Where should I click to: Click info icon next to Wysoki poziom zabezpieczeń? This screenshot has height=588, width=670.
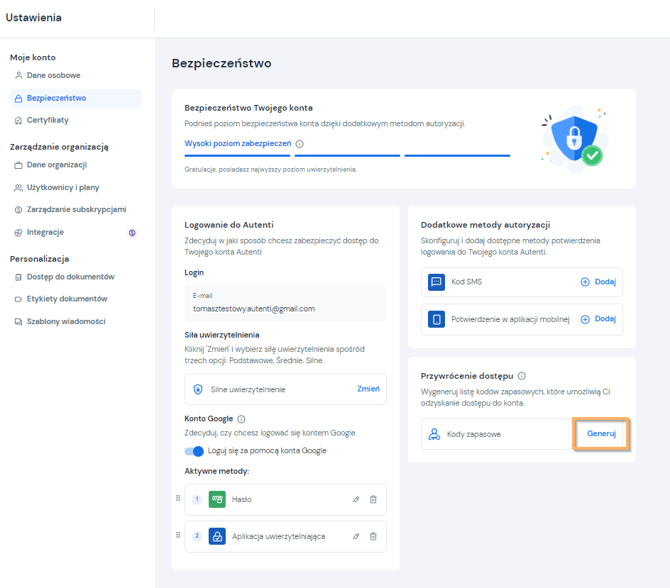(x=300, y=144)
